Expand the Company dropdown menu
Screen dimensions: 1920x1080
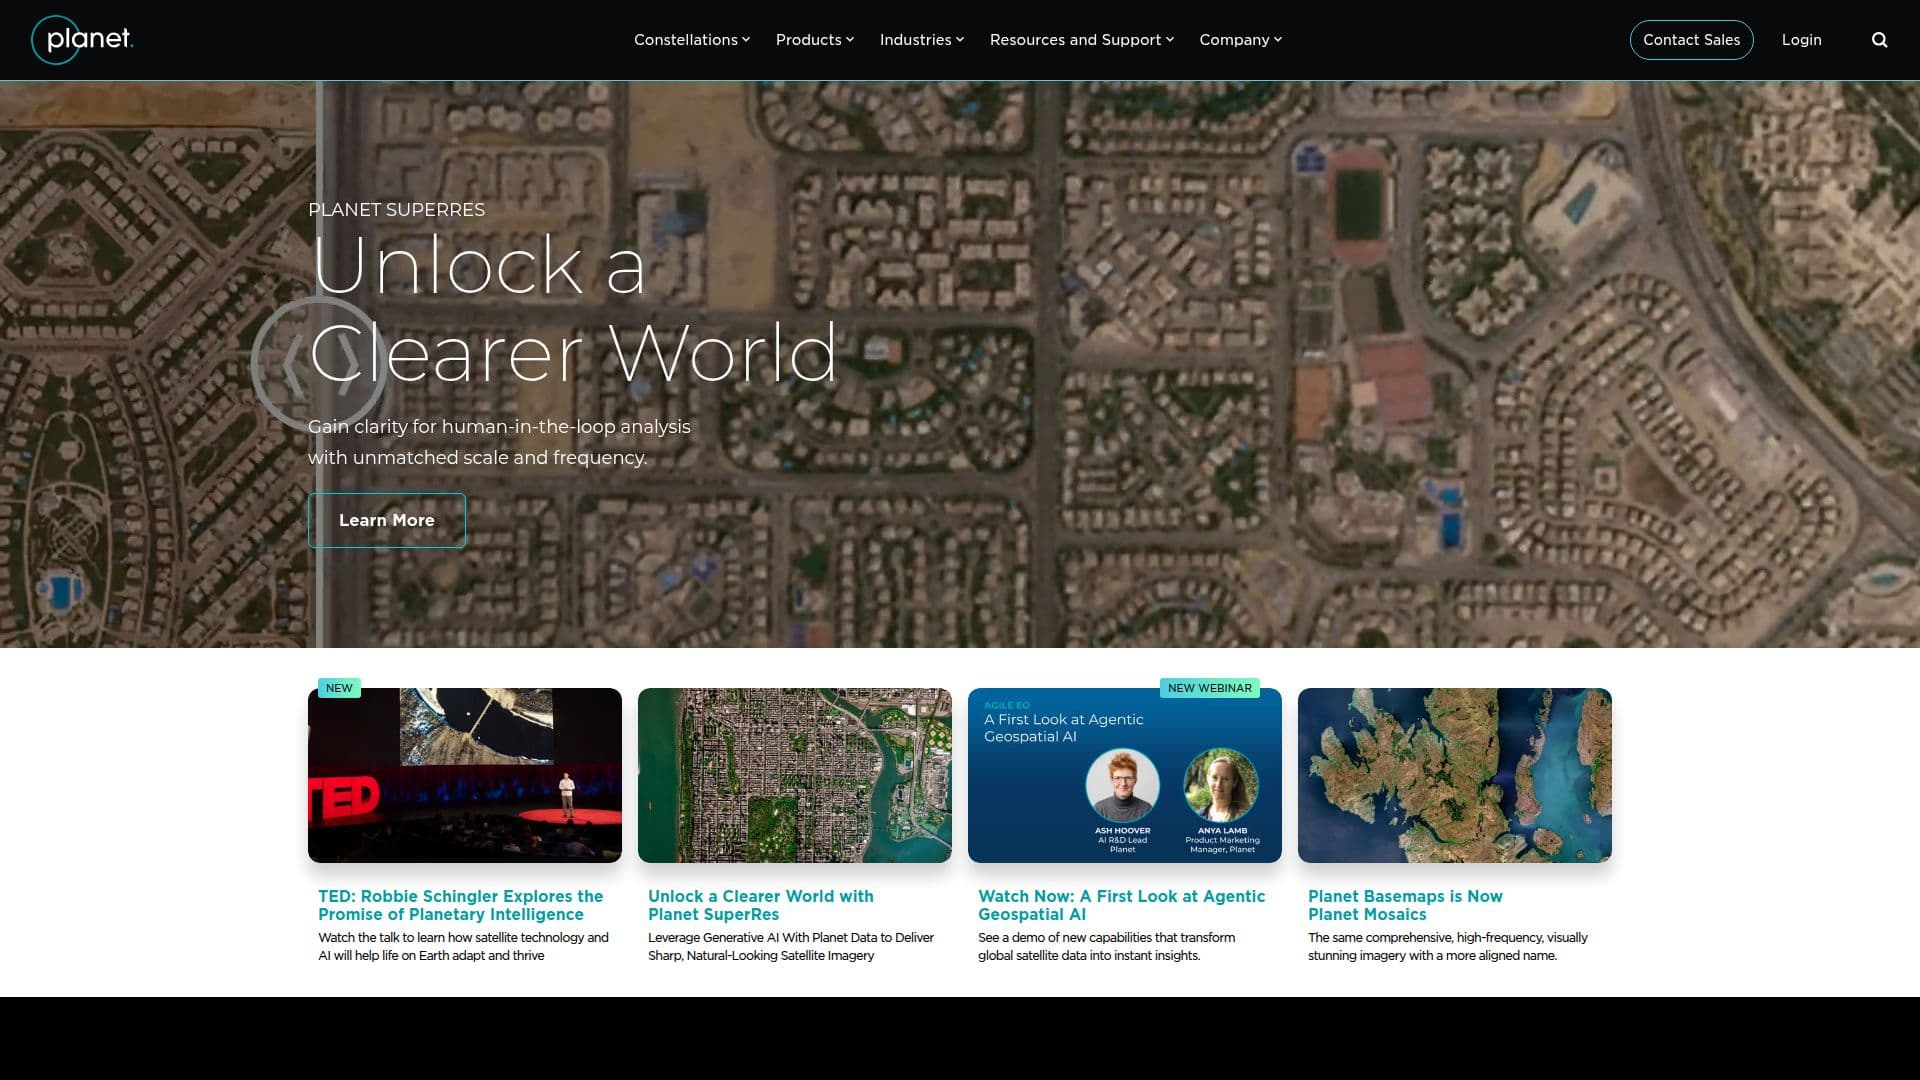pos(1240,40)
